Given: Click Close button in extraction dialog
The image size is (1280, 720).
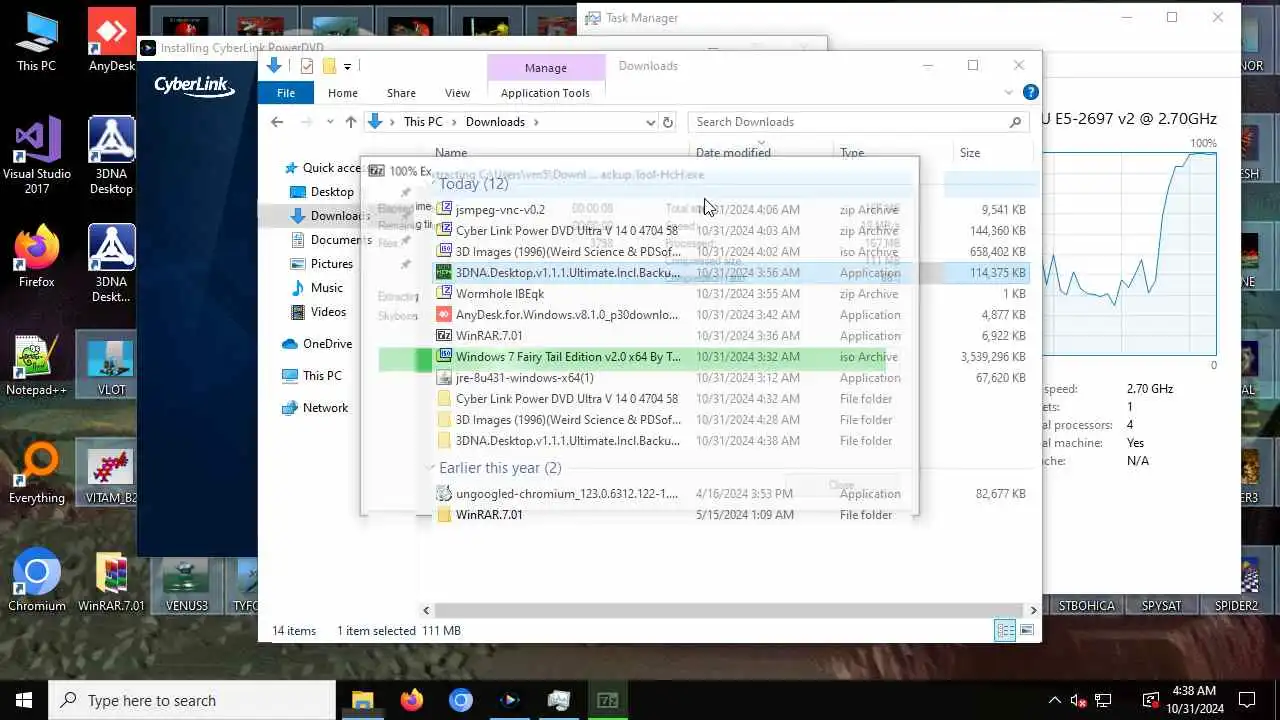Looking at the screenshot, I should pyautogui.click(x=842, y=485).
